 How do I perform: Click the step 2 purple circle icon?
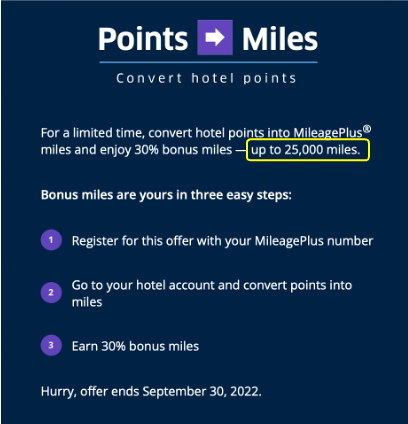tap(51, 293)
